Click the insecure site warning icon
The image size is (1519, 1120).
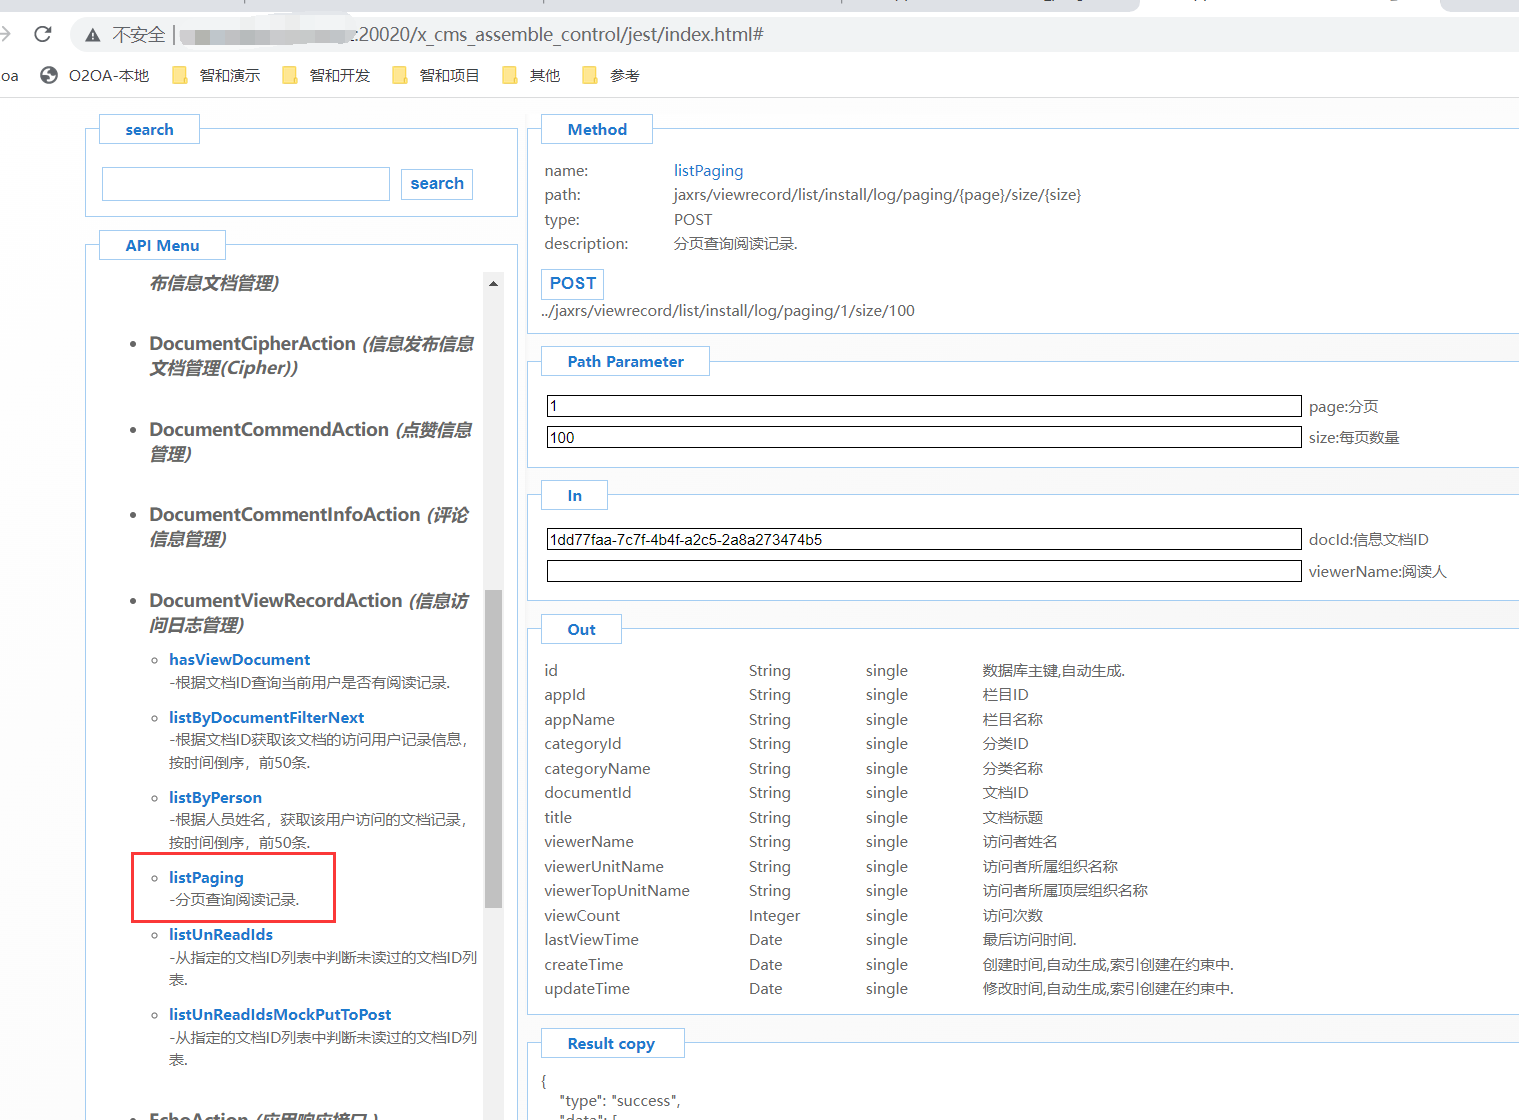[93, 35]
